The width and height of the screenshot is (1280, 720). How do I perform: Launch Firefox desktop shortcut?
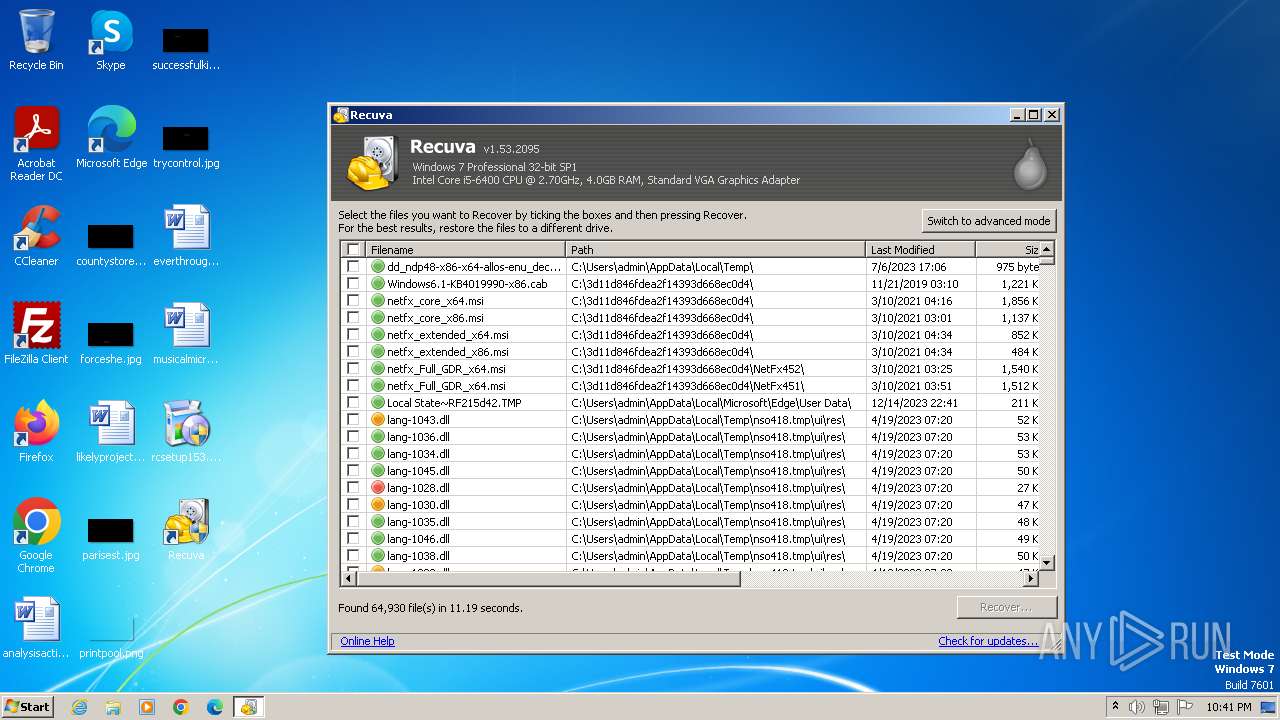36,432
